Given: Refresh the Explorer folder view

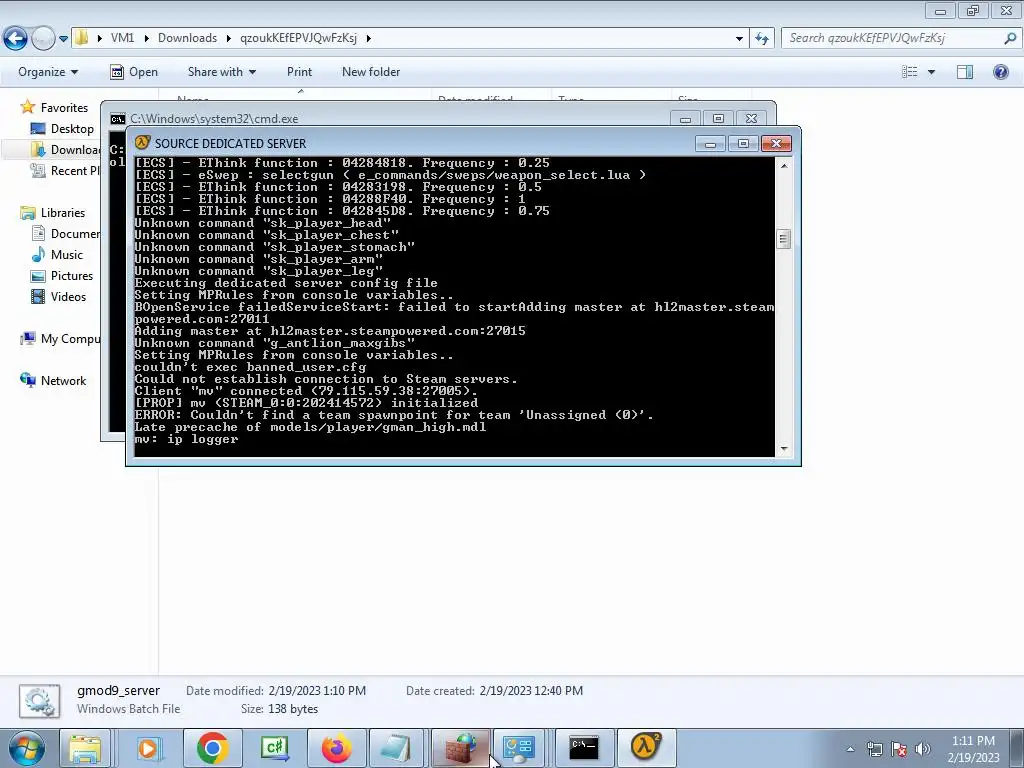Looking at the screenshot, I should coord(761,38).
